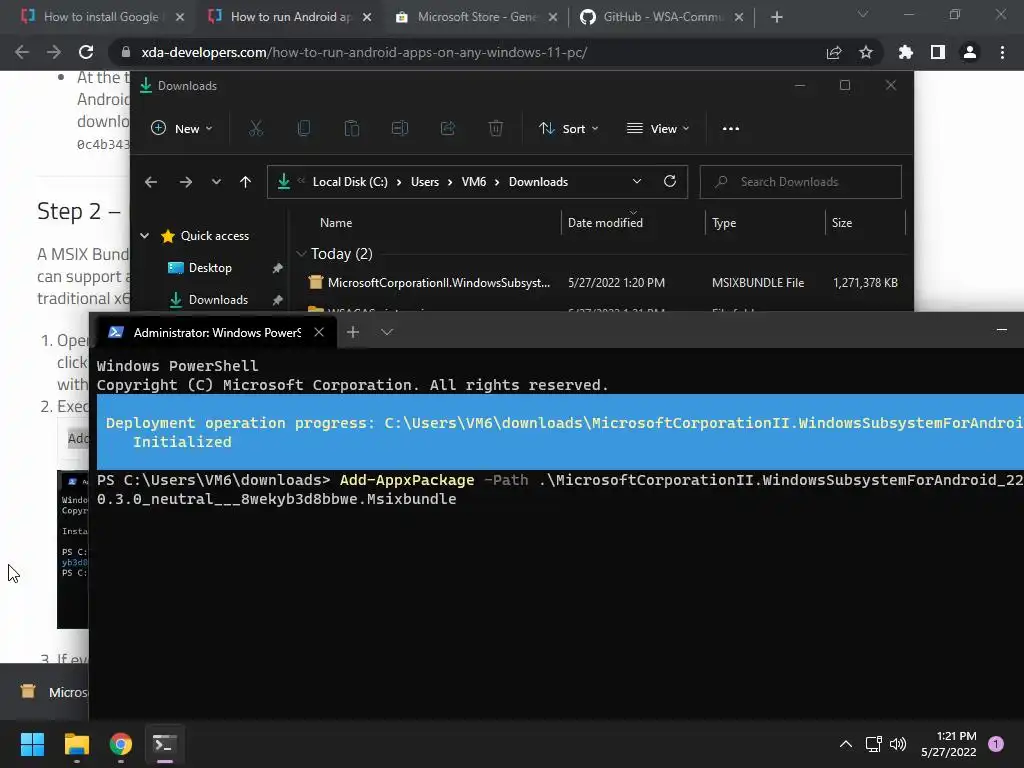Open Chrome profile avatar

pos(970,52)
